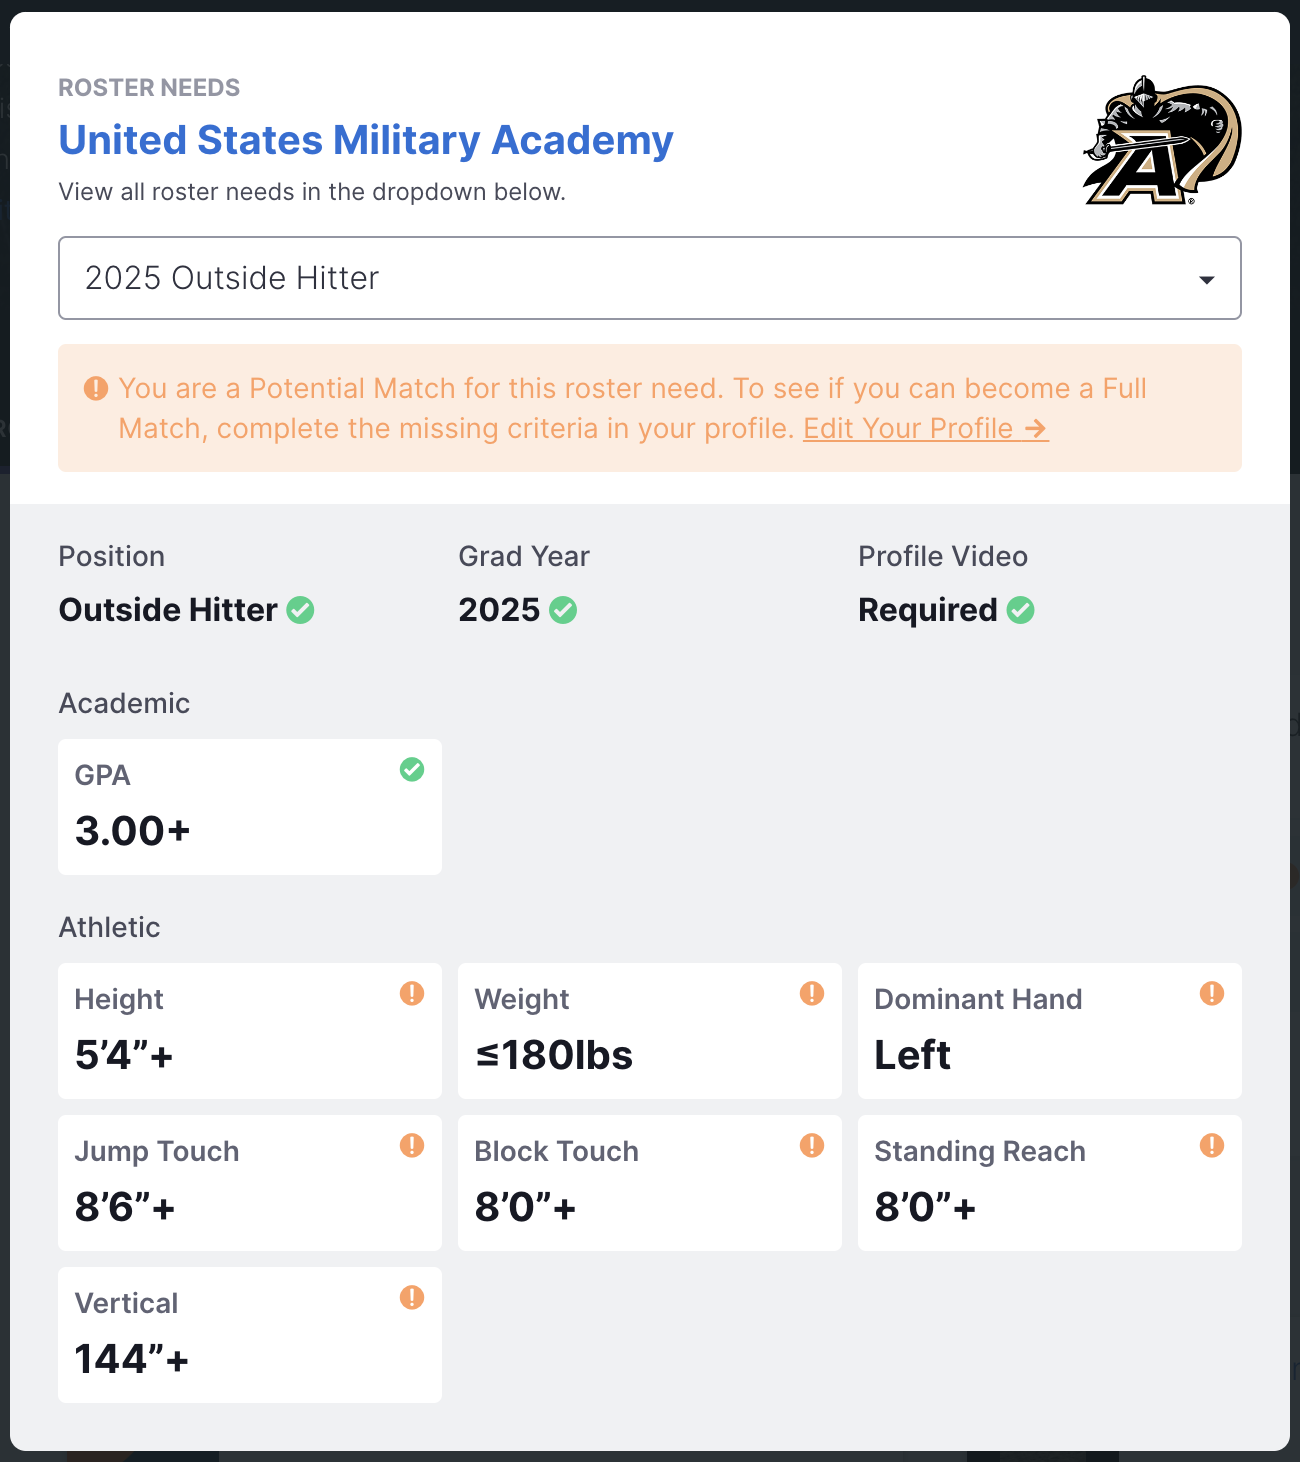The height and width of the screenshot is (1462, 1300).
Task: Click the dropdown caret arrow in roster selector
Action: click(x=1207, y=280)
